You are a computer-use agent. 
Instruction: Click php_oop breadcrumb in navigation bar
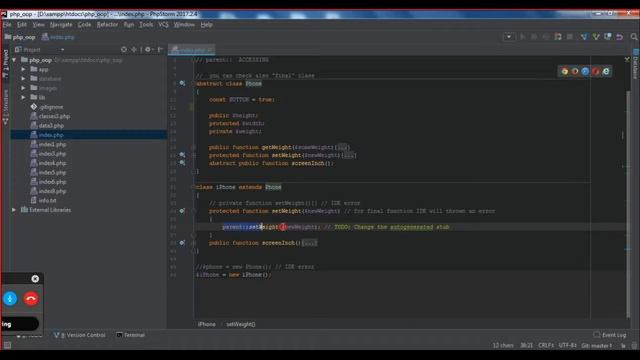[x=20, y=37]
